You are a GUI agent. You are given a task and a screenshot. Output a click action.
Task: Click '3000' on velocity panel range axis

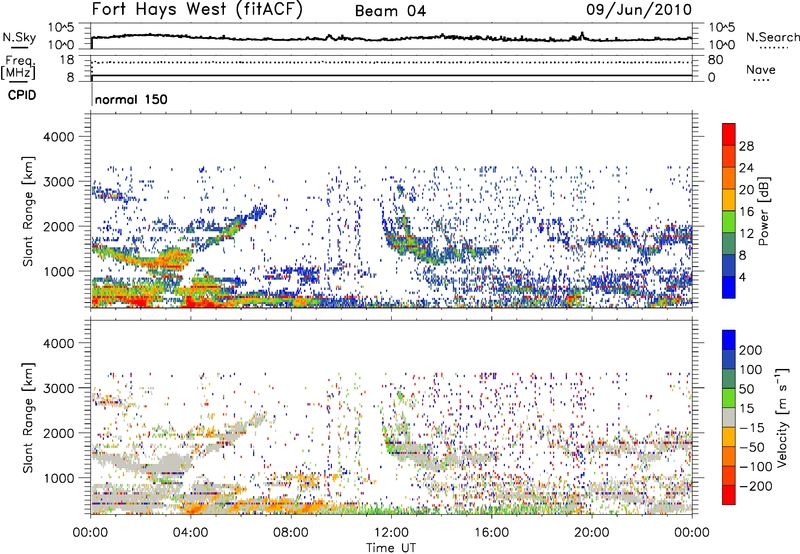coord(59,388)
